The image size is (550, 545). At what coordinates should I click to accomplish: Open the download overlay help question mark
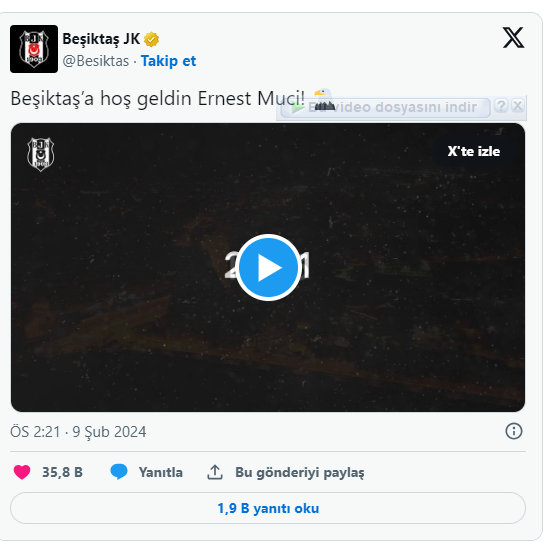point(501,106)
